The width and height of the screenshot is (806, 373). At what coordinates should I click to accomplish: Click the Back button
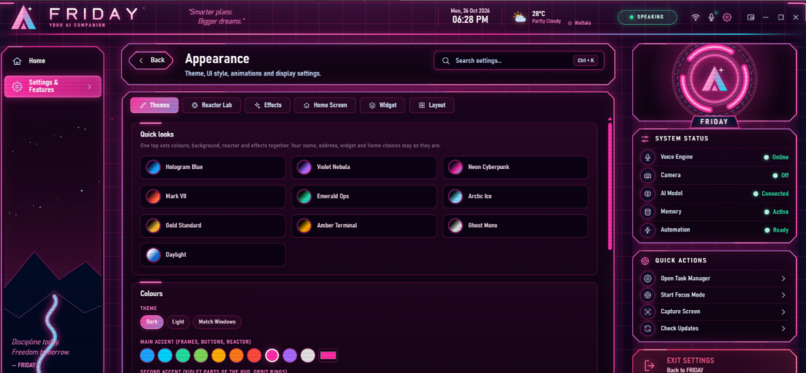pos(151,60)
